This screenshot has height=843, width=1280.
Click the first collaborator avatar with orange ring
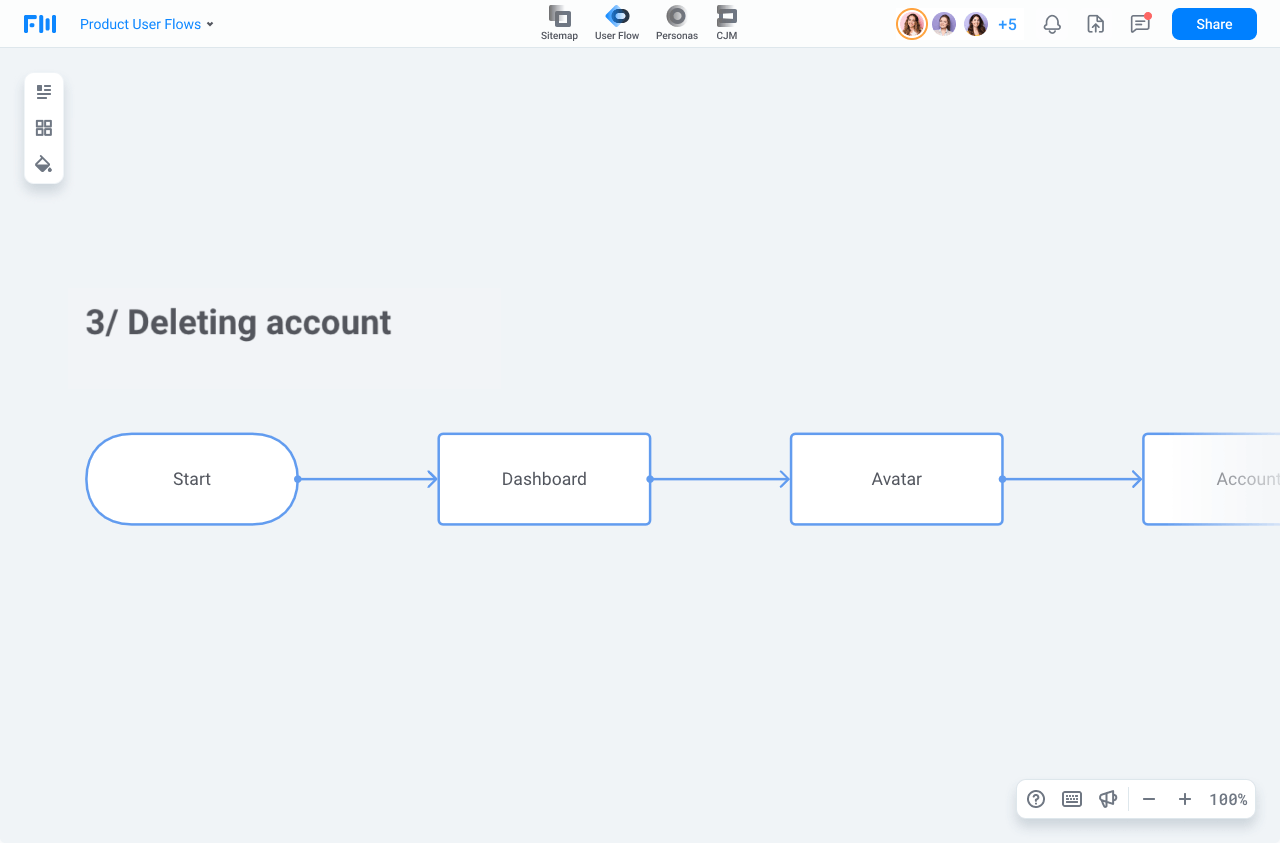[x=912, y=24]
